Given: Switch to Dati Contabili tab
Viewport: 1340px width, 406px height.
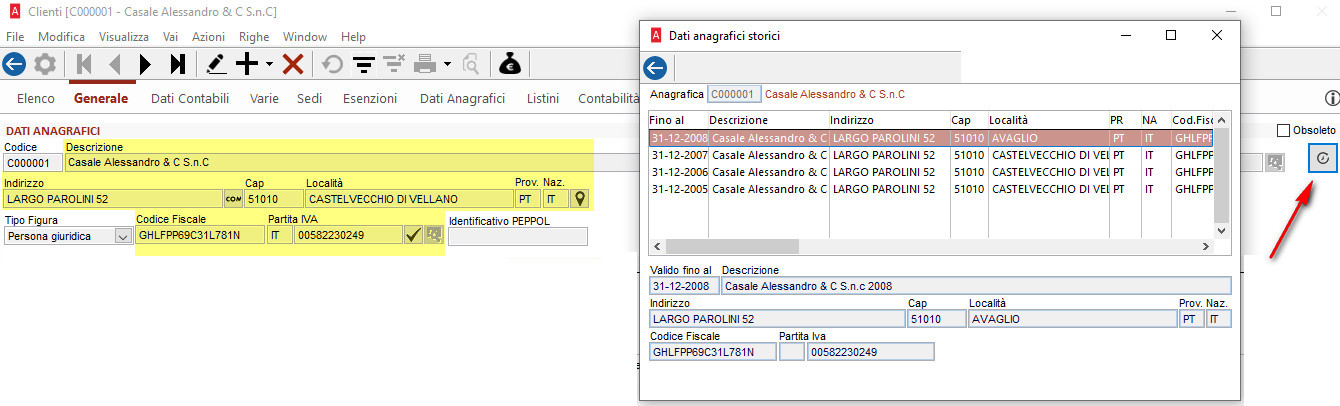Looking at the screenshot, I should tap(190, 98).
